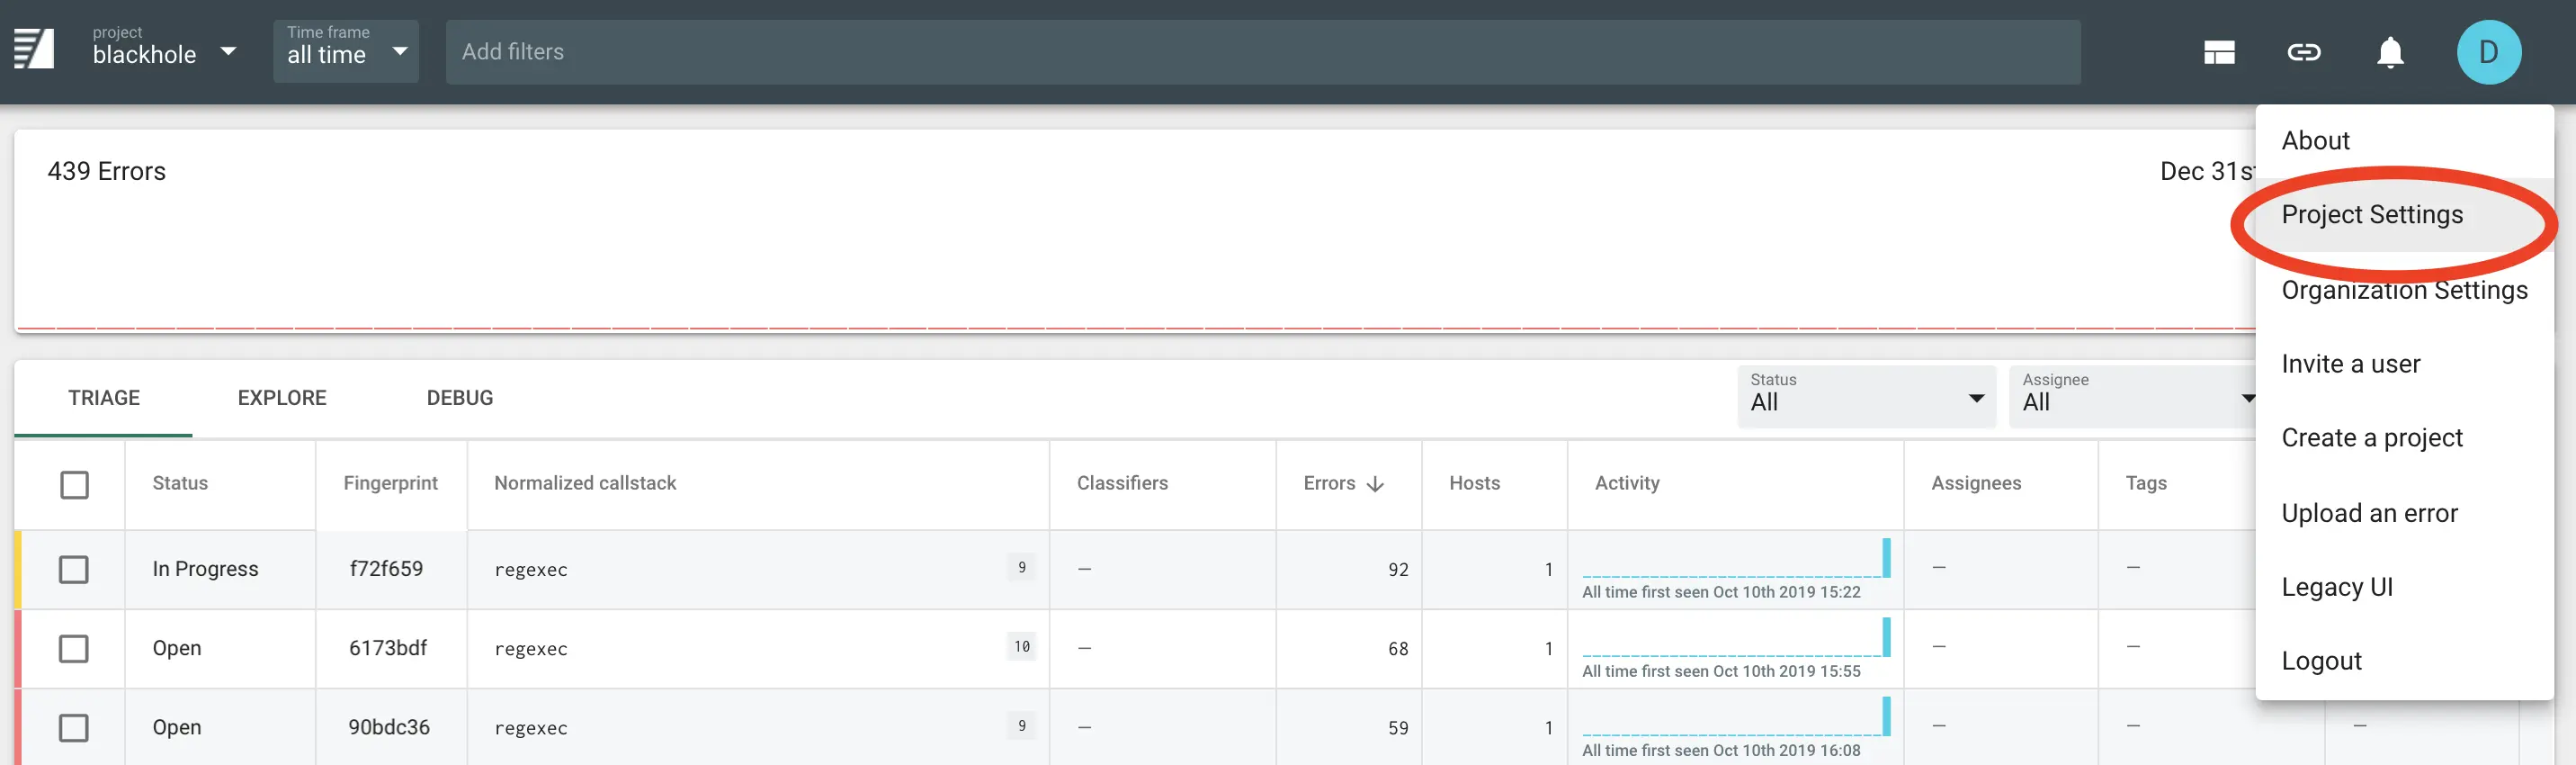The height and width of the screenshot is (765, 2576).
Task: Choose Project Settings from the menu
Action: tap(2371, 215)
